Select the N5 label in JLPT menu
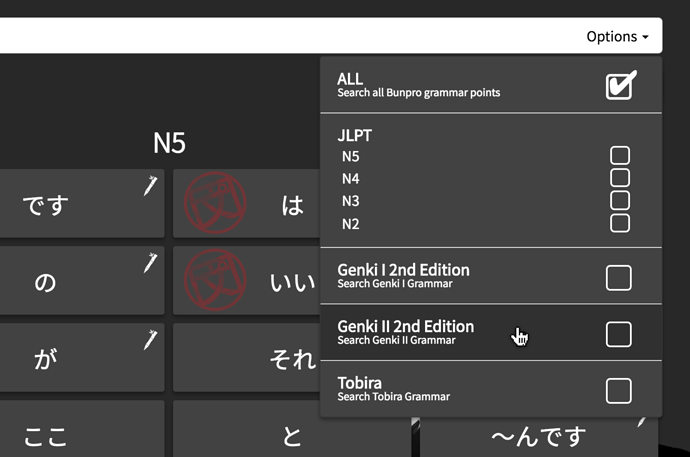 click(350, 156)
